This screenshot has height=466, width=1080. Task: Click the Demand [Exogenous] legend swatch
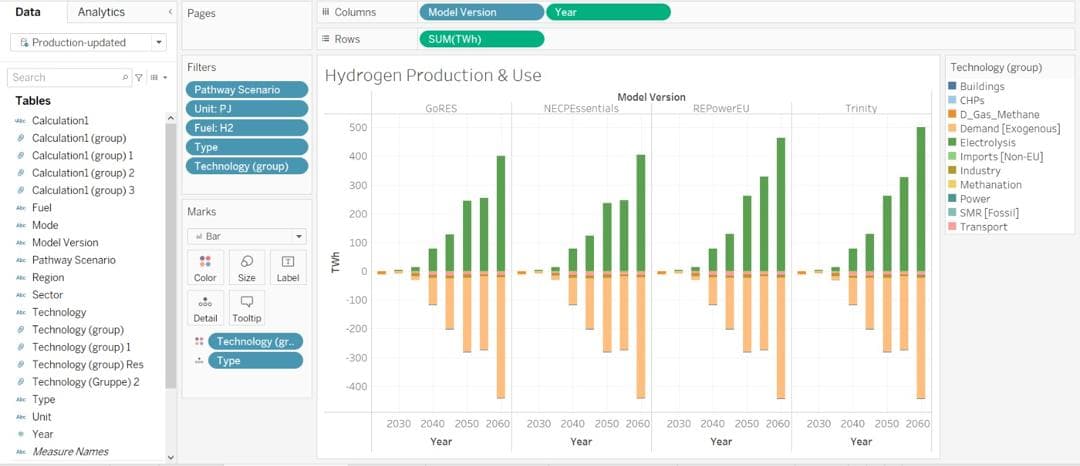(x=952, y=129)
